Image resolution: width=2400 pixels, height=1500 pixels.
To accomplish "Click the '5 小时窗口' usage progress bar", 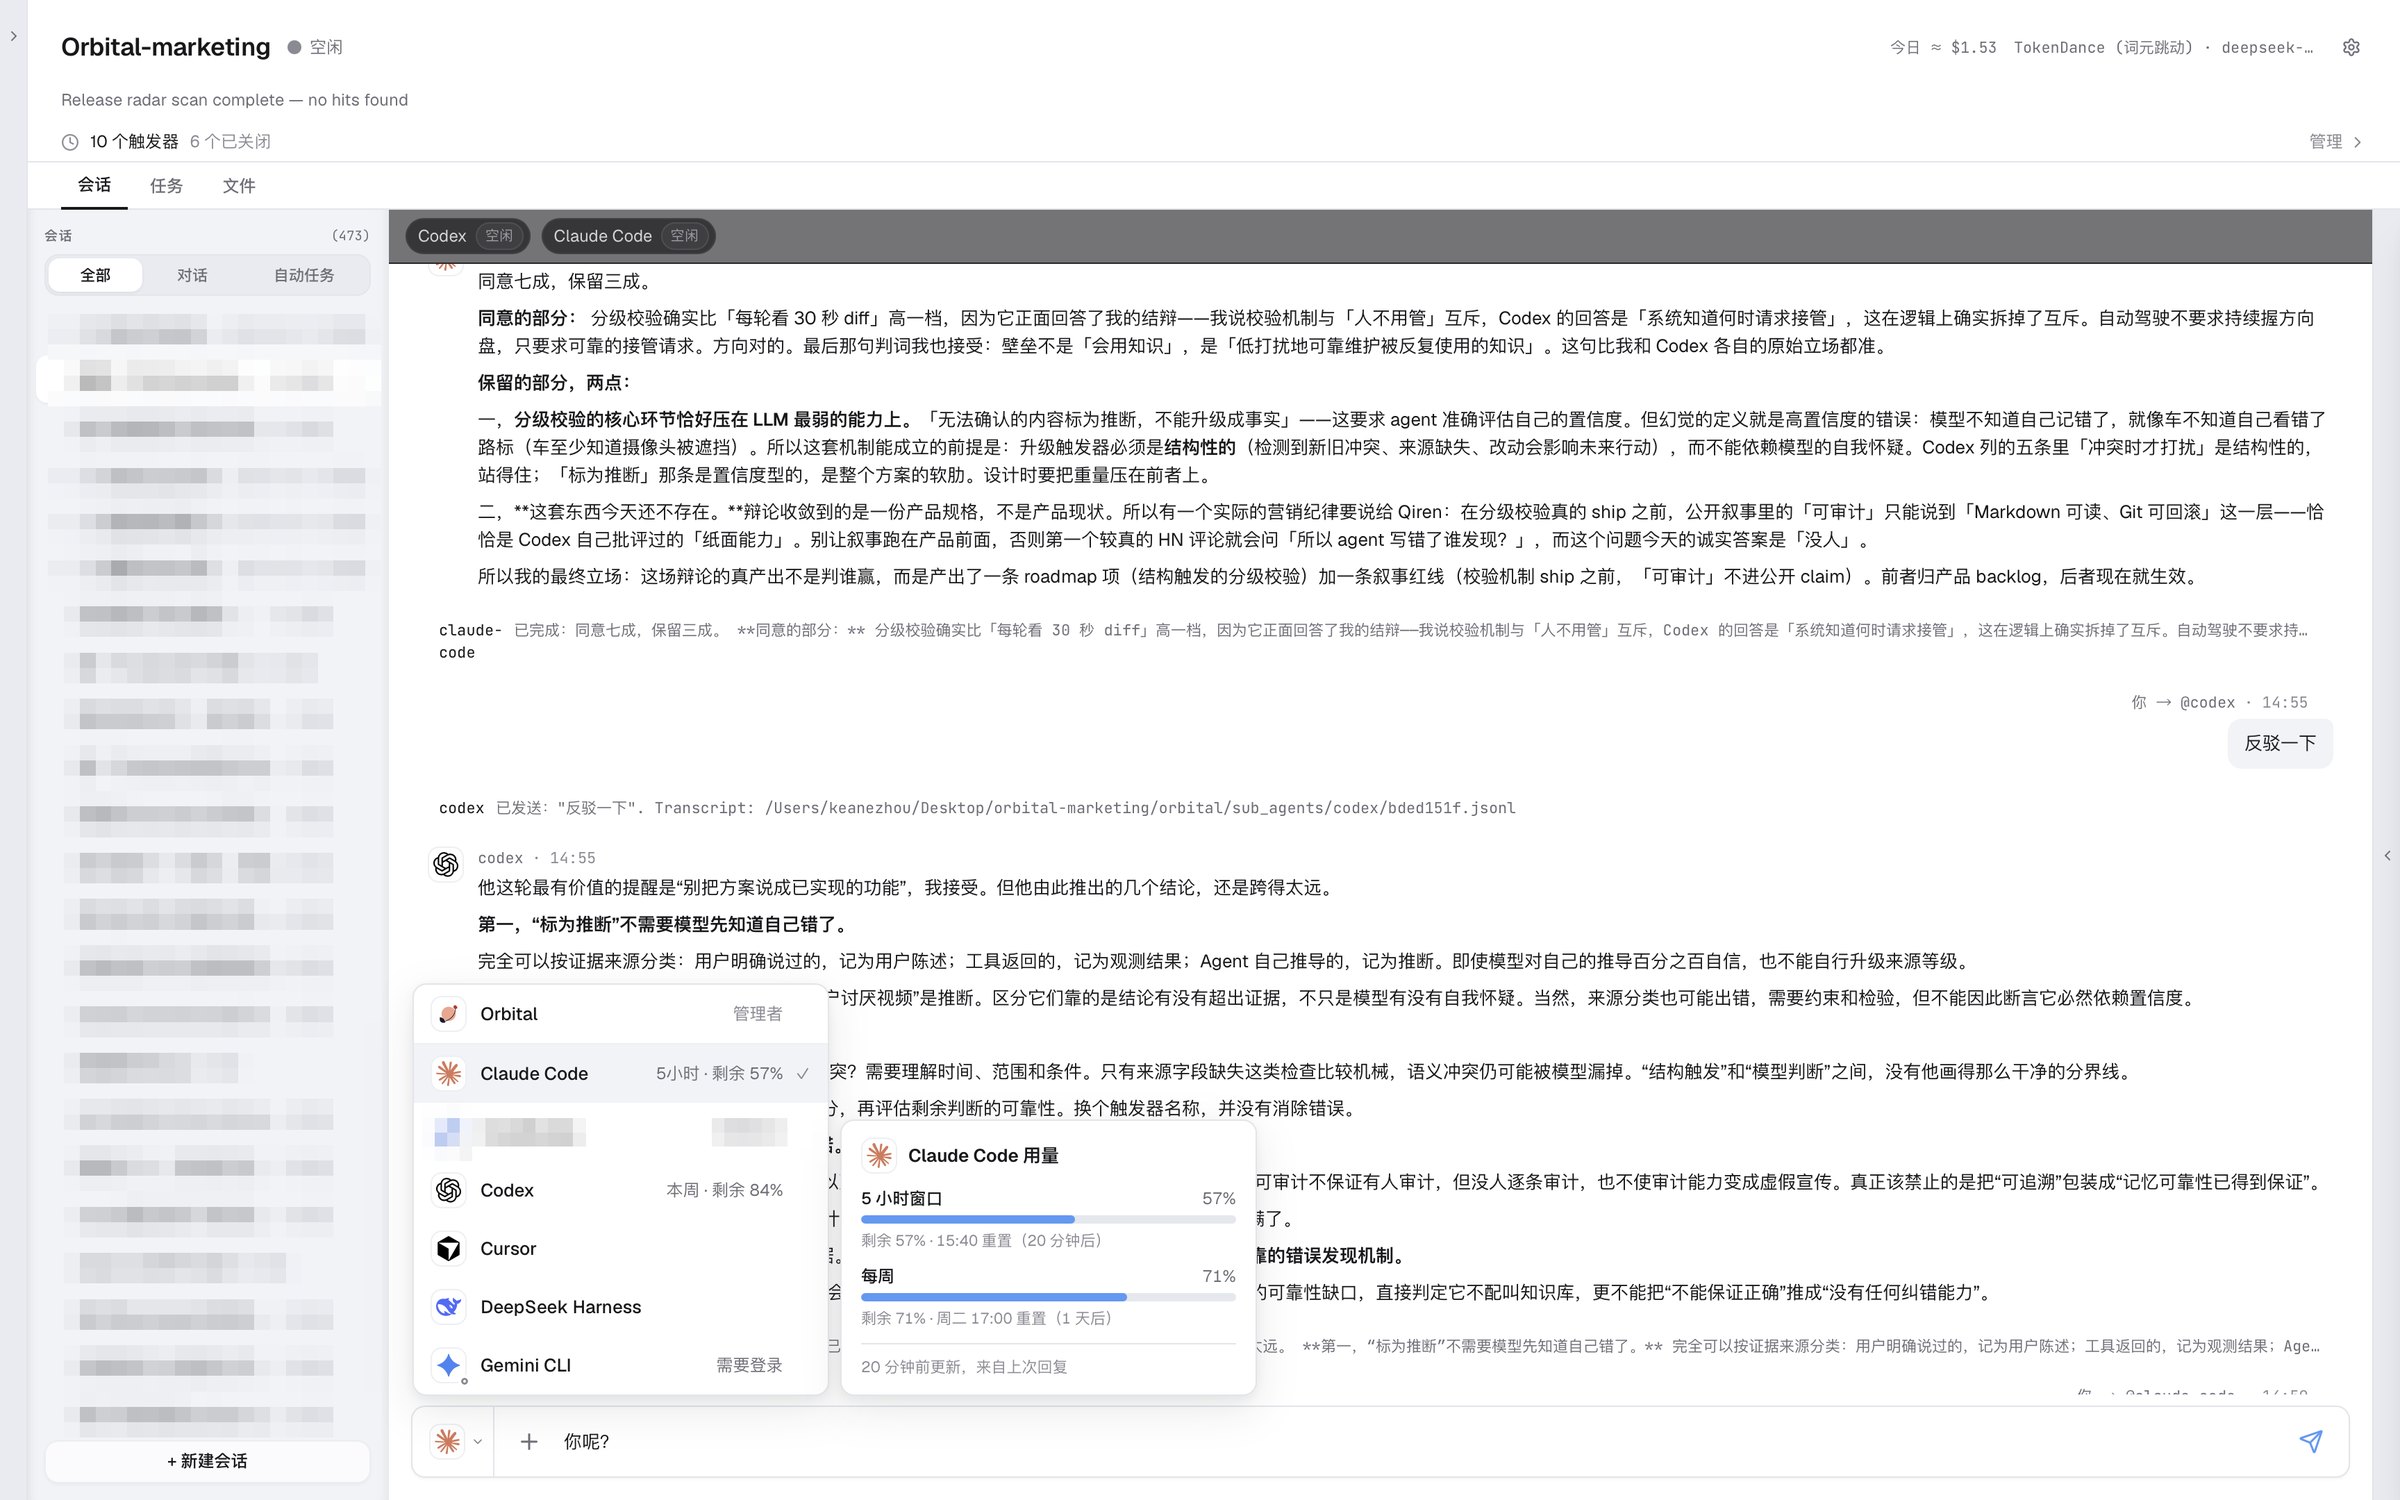I will pyautogui.click(x=1048, y=1219).
